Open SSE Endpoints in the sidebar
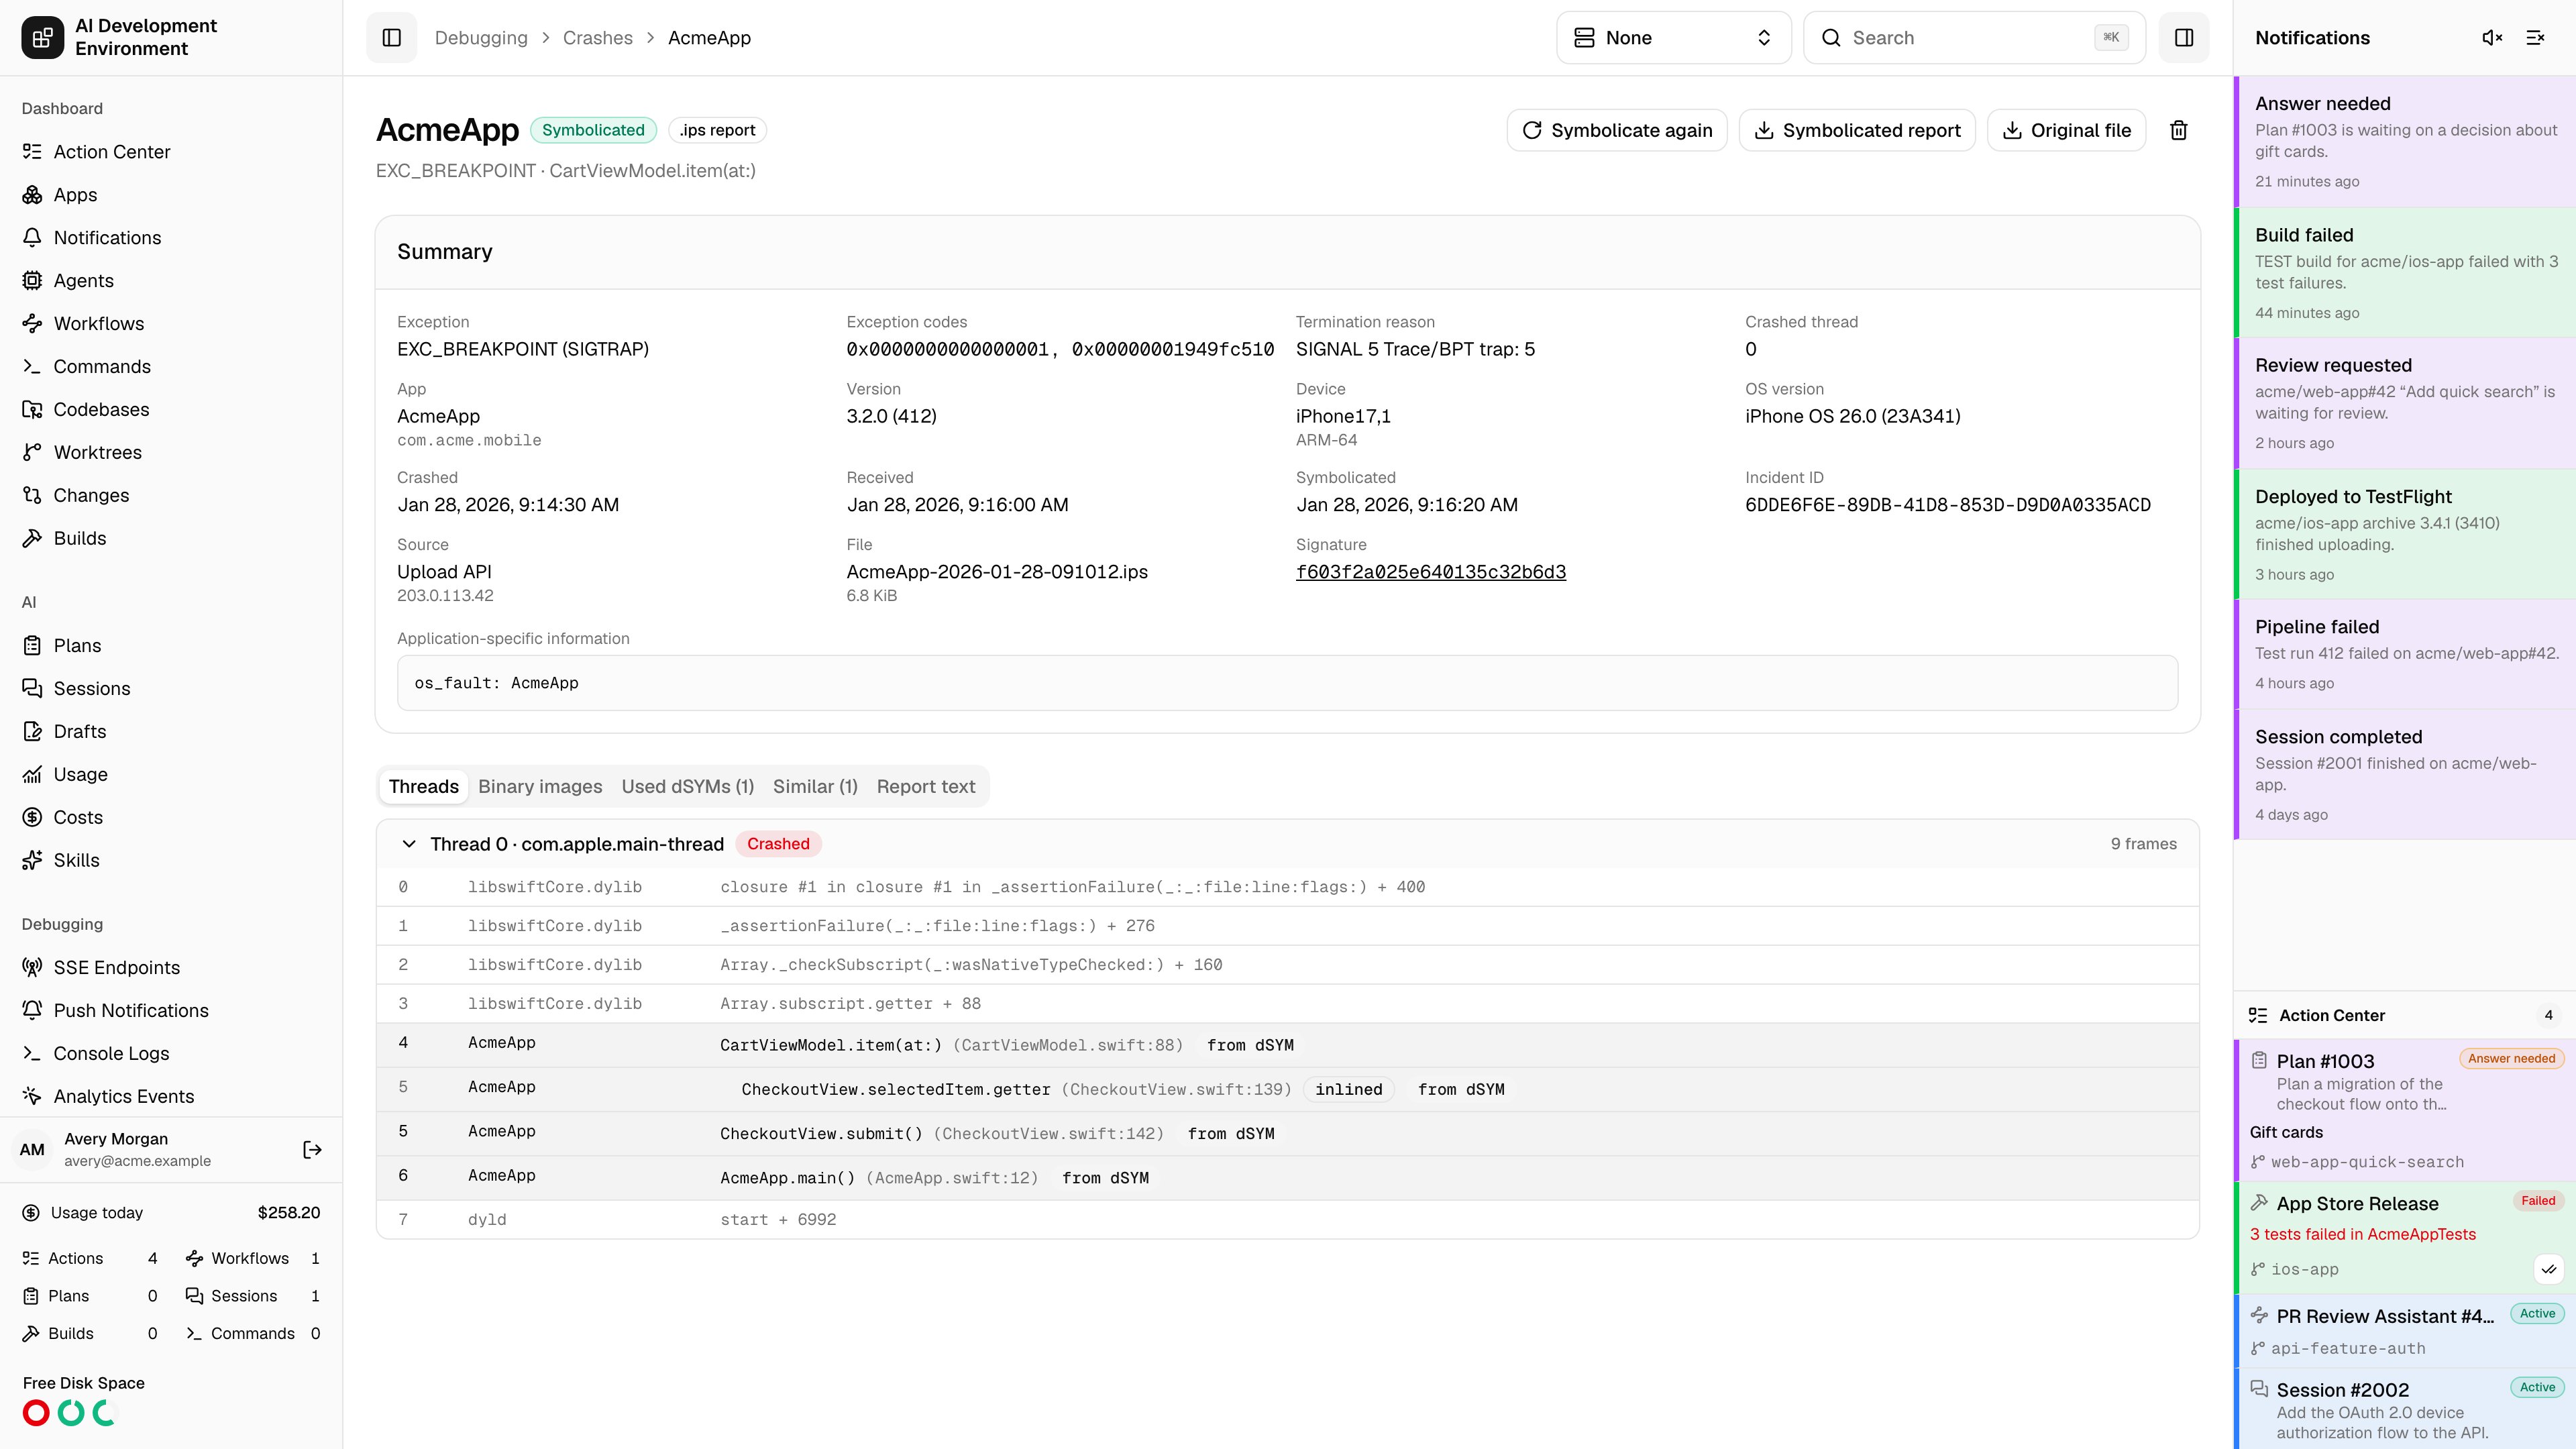This screenshot has width=2576, height=1449. click(171, 968)
